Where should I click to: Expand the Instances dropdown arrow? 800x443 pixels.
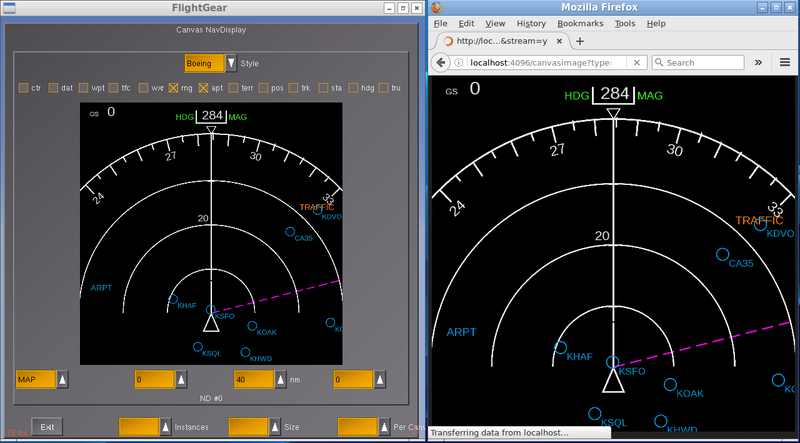tap(165, 427)
